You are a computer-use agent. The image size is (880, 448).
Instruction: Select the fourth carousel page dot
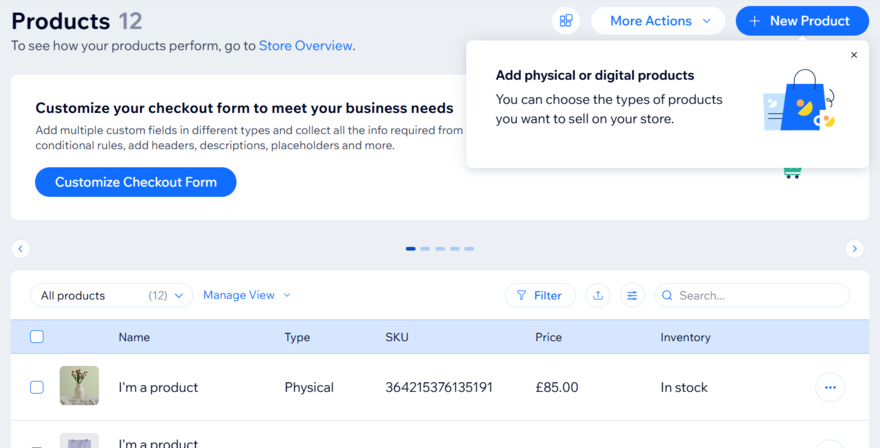(455, 249)
